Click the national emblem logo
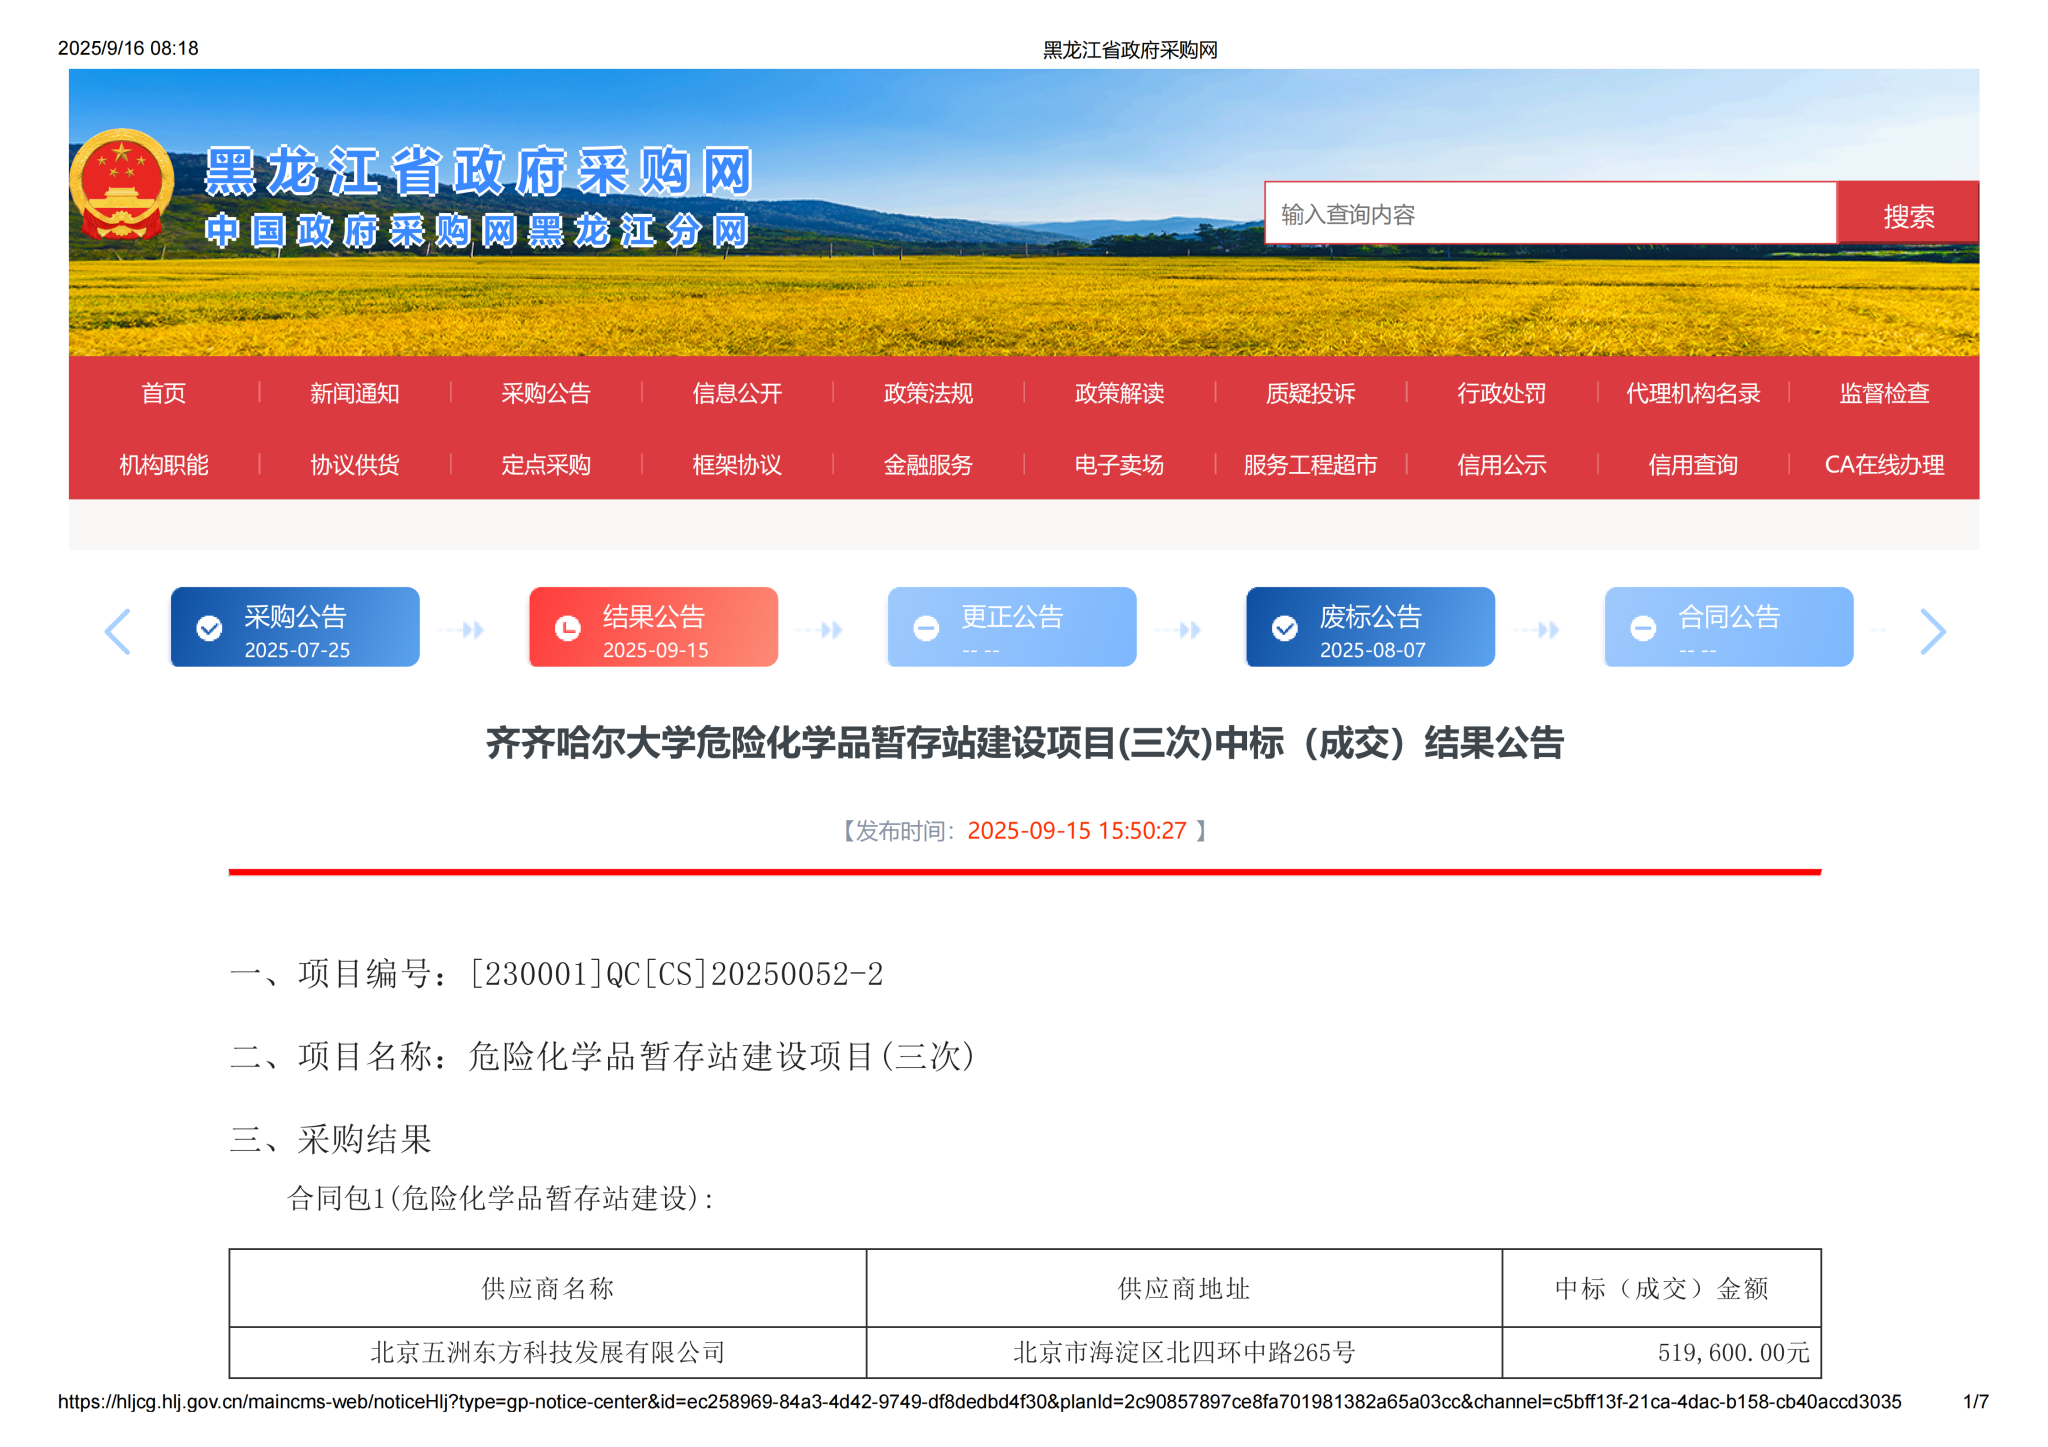This screenshot has height=1447, width=2048. (x=121, y=184)
